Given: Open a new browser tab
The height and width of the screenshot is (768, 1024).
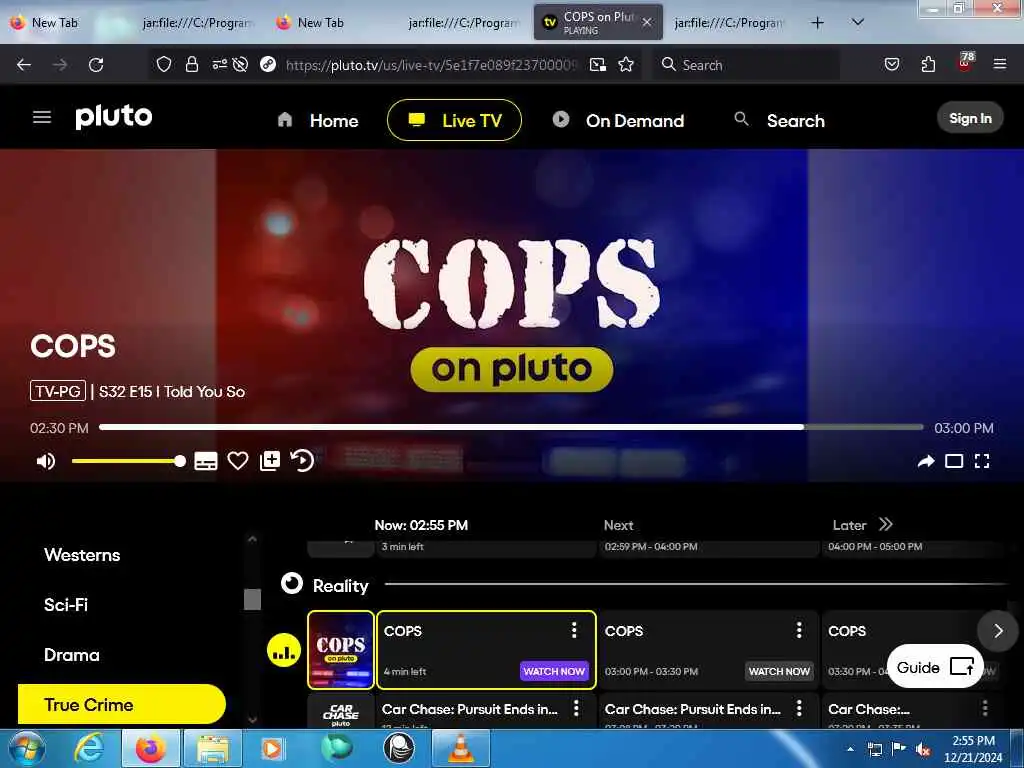Looking at the screenshot, I should pos(817,23).
